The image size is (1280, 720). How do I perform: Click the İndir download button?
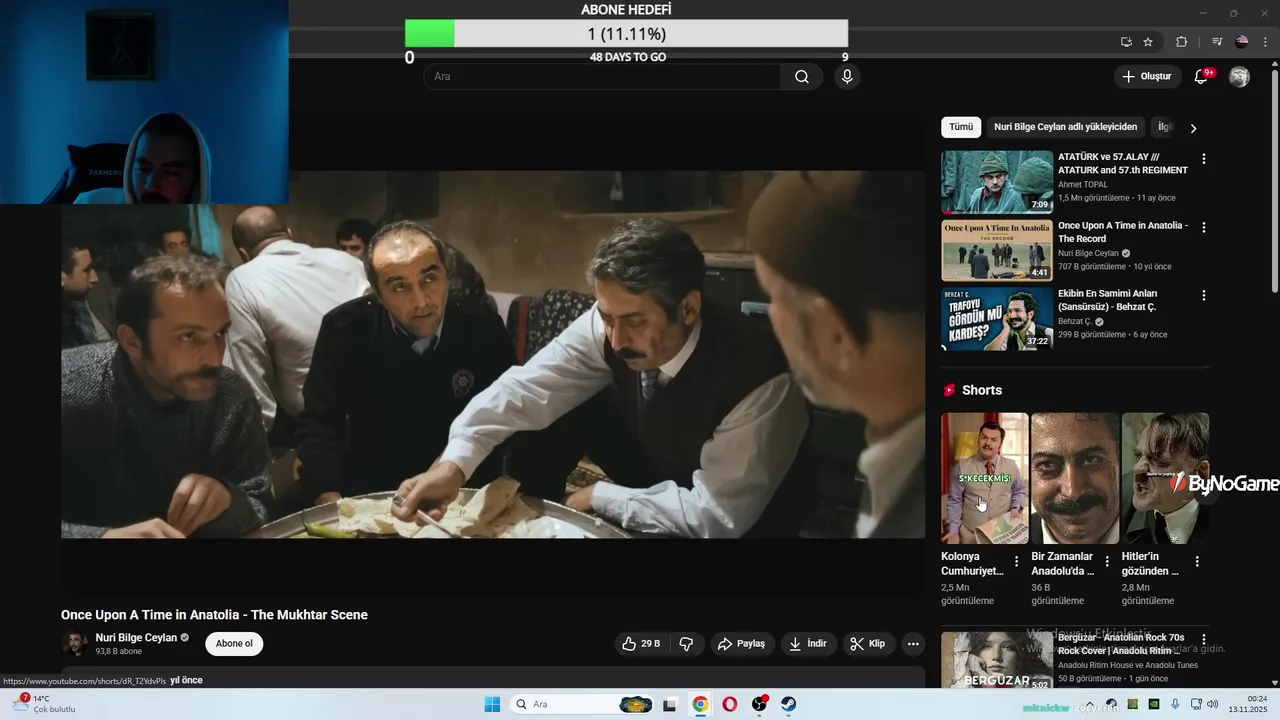point(808,644)
